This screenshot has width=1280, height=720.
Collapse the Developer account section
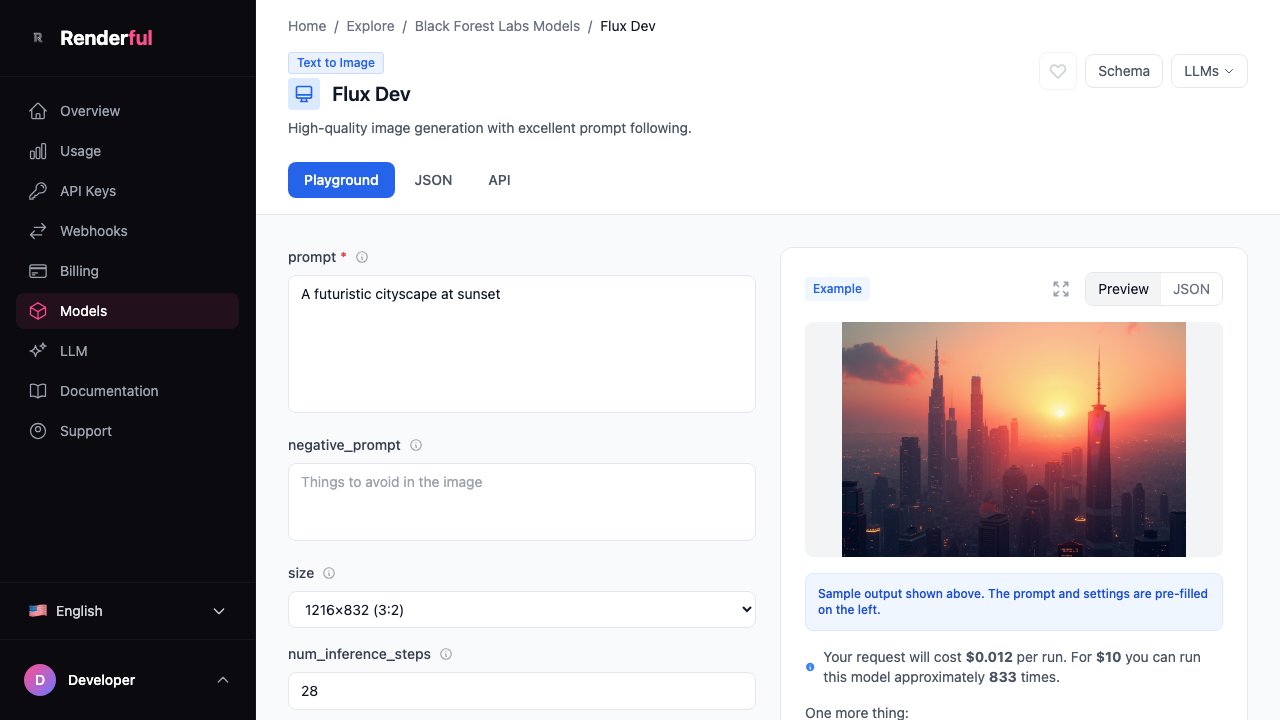click(x=222, y=680)
